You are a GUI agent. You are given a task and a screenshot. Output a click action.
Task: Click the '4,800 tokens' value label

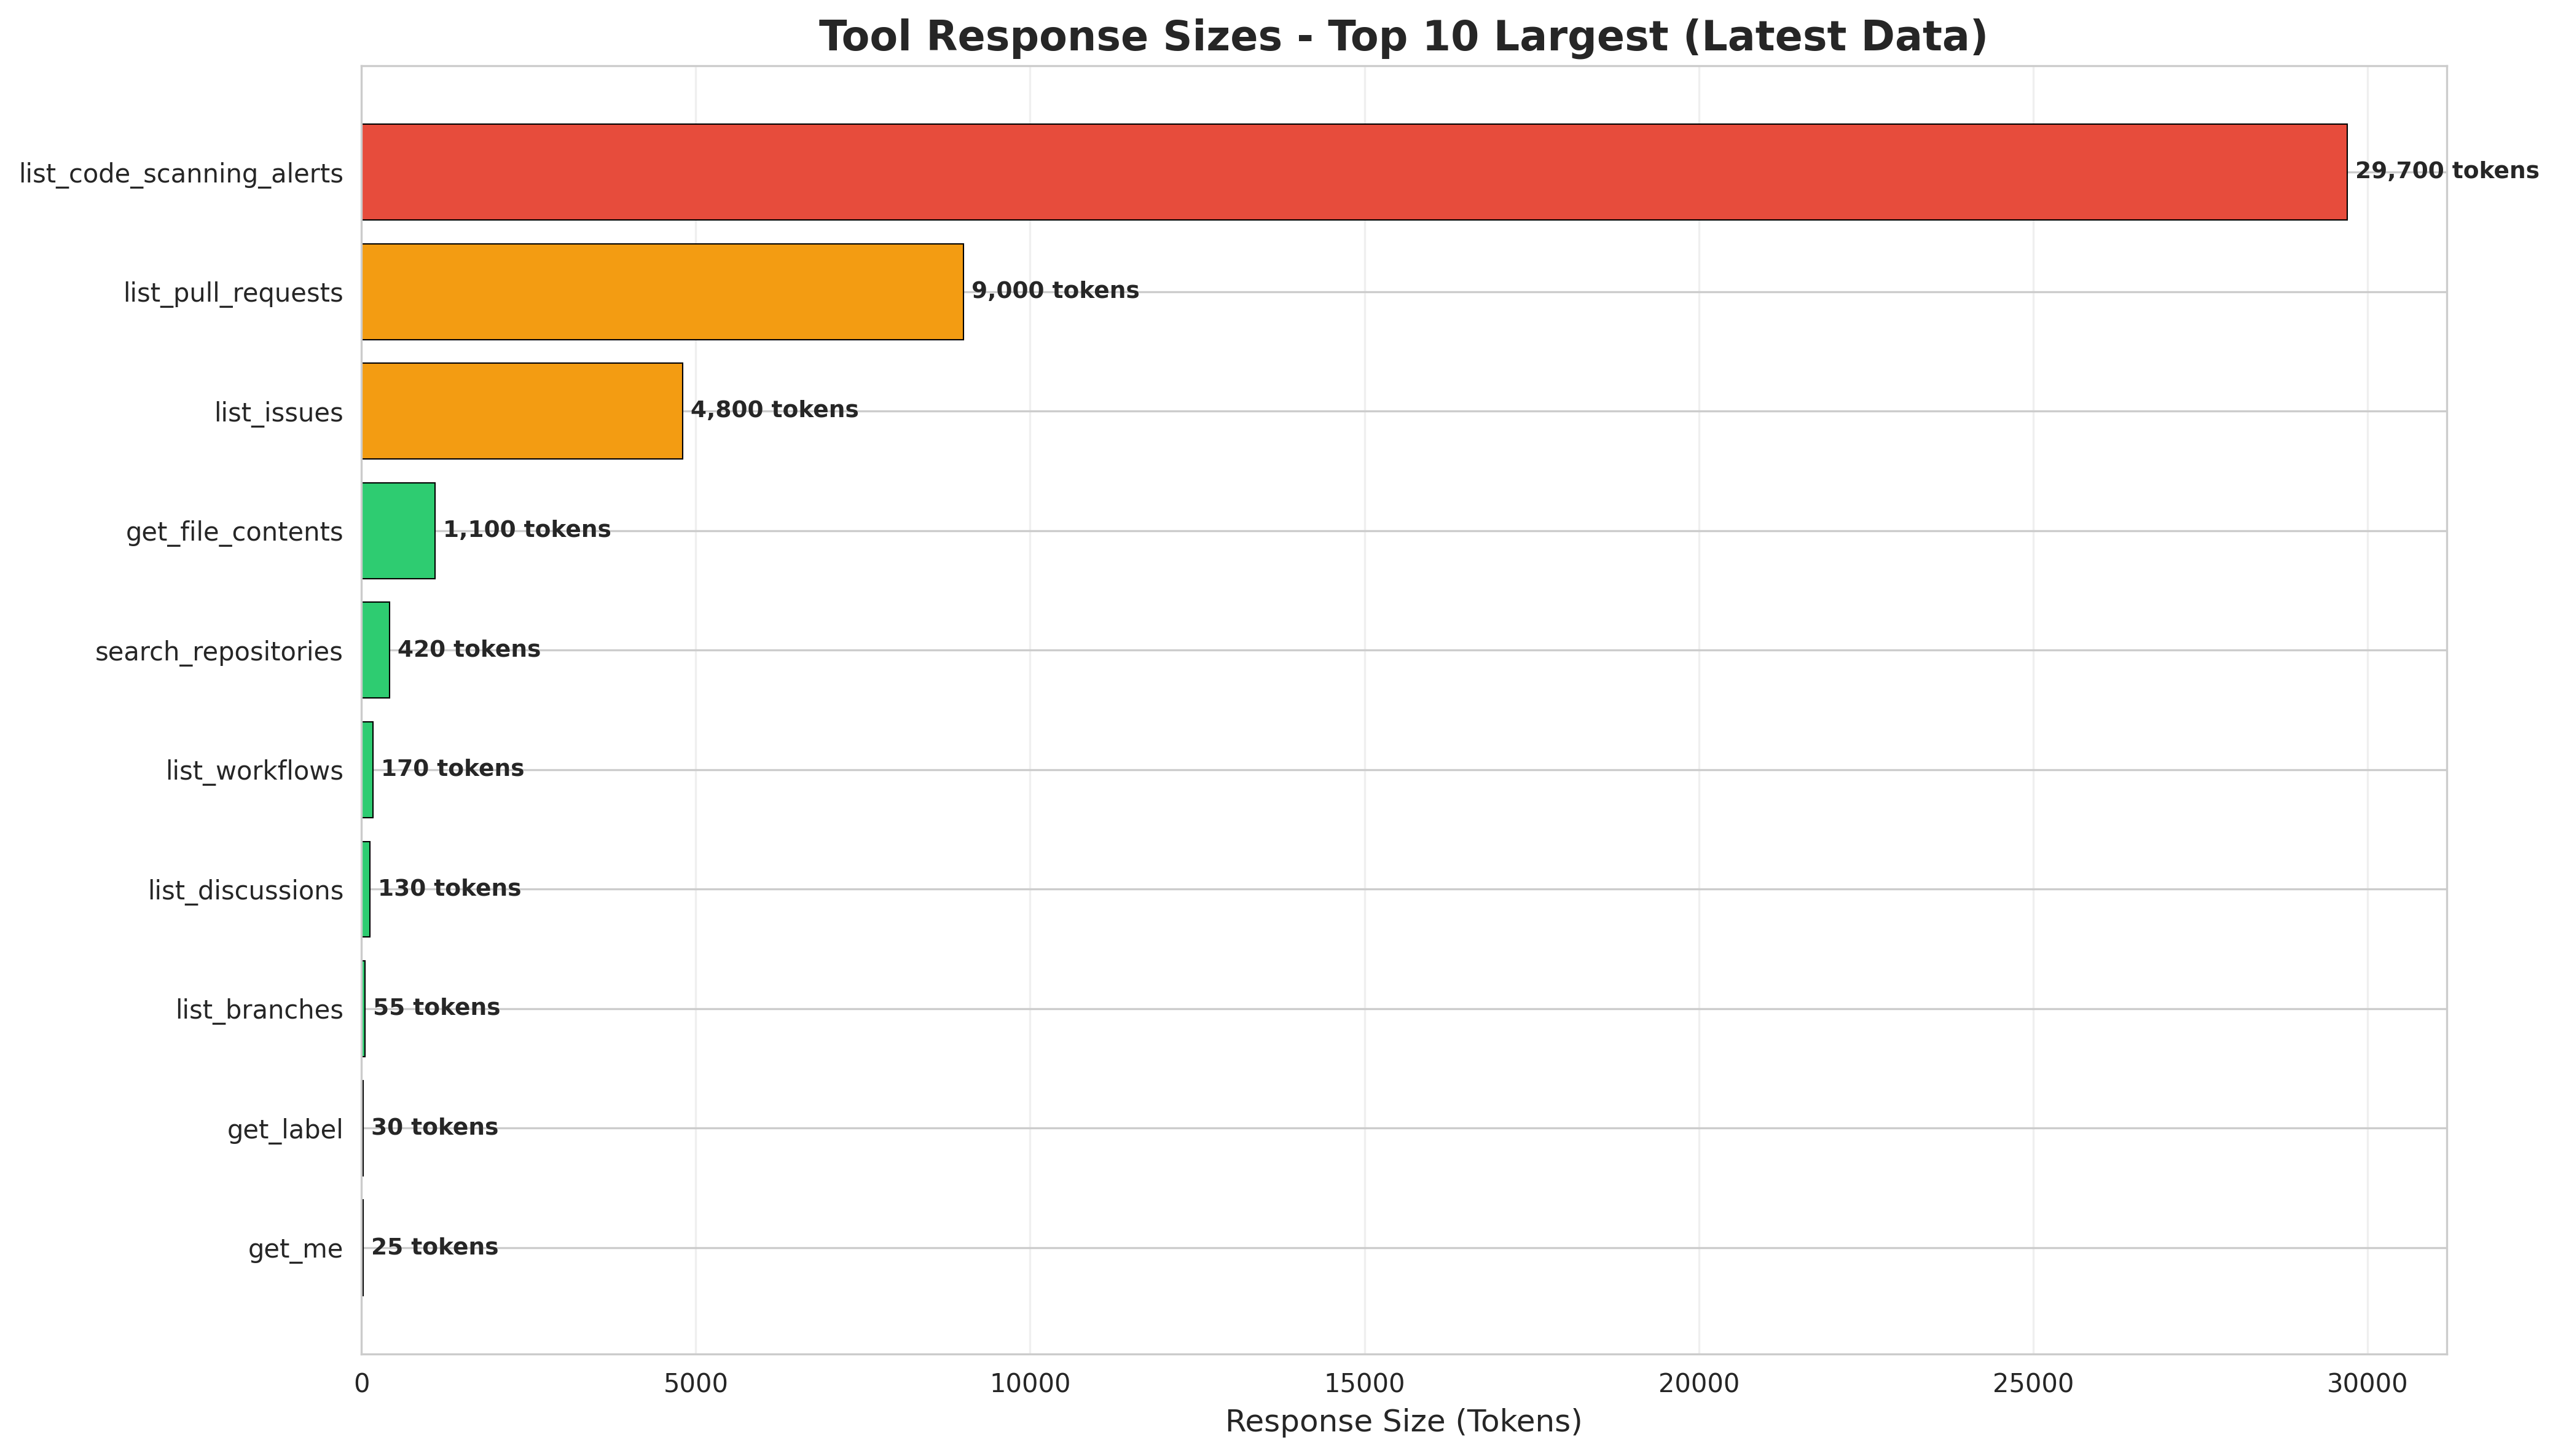click(774, 410)
